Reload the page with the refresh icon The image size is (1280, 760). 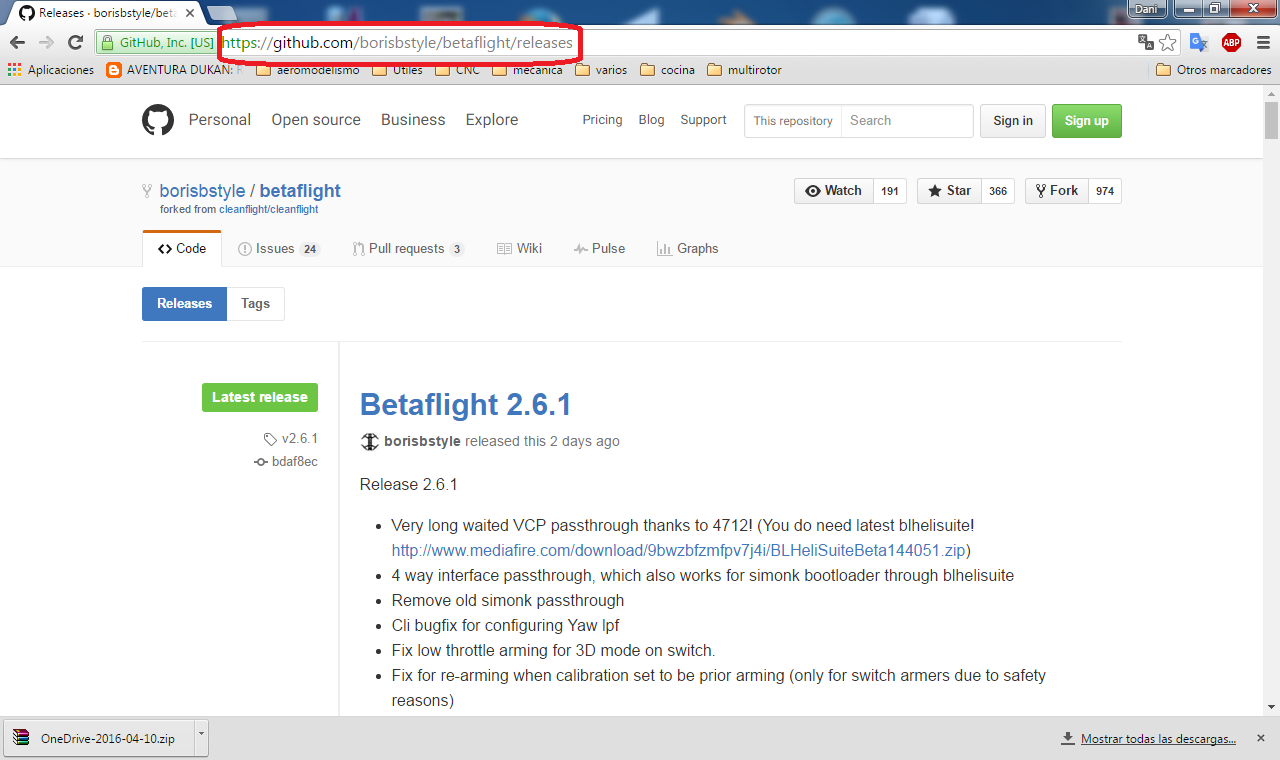click(75, 42)
